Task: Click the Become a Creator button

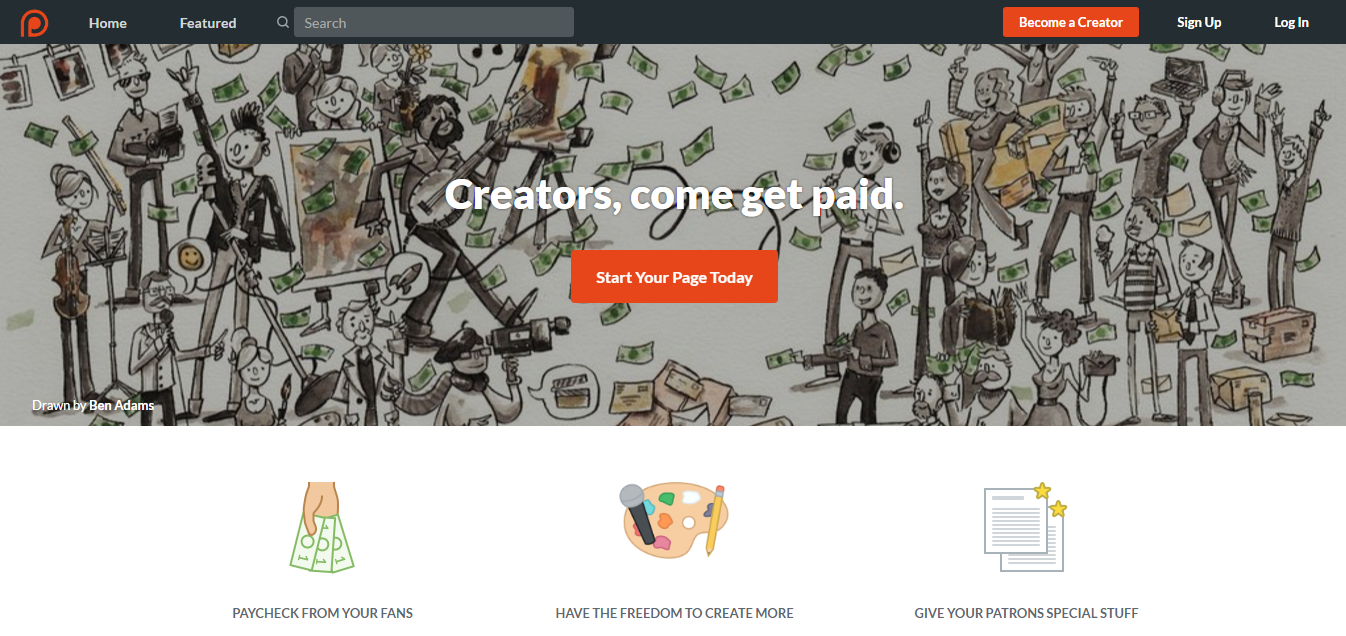Action: (x=1071, y=22)
